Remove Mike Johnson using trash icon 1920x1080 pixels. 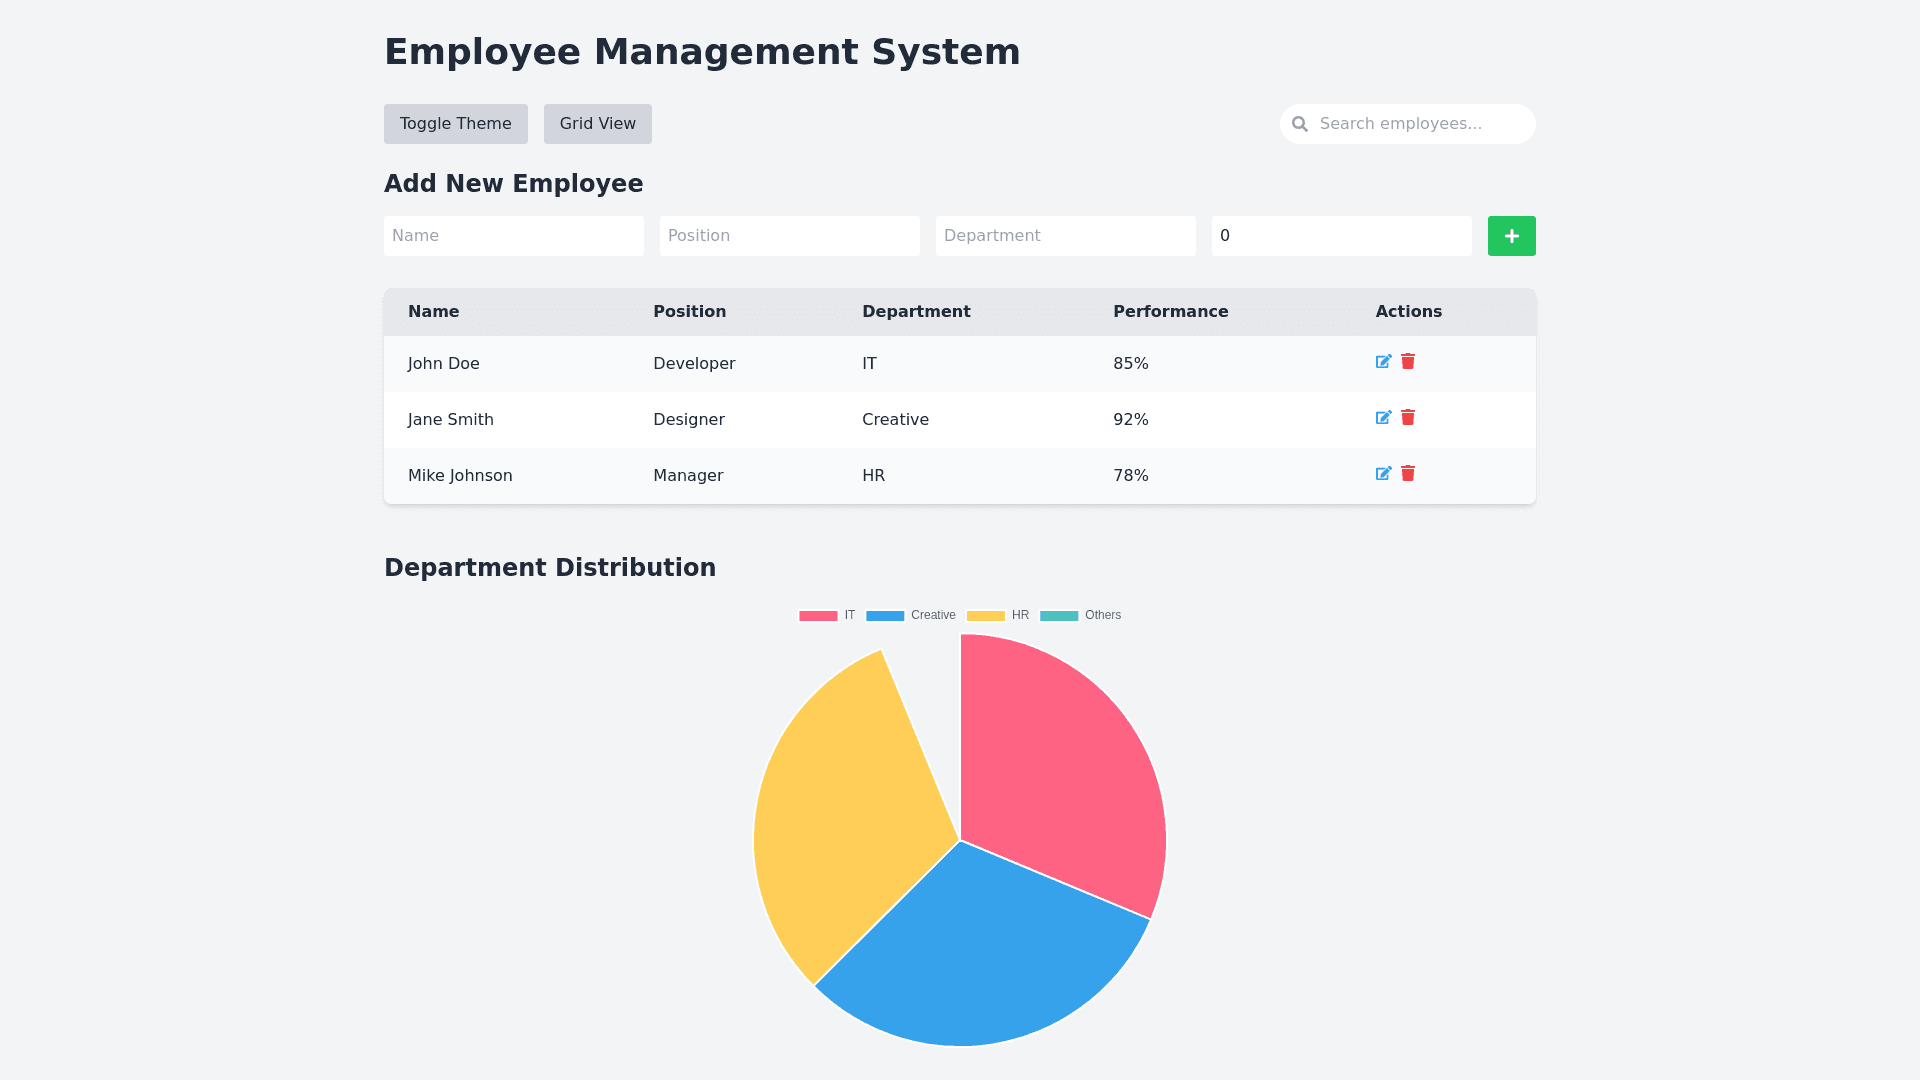coord(1408,474)
